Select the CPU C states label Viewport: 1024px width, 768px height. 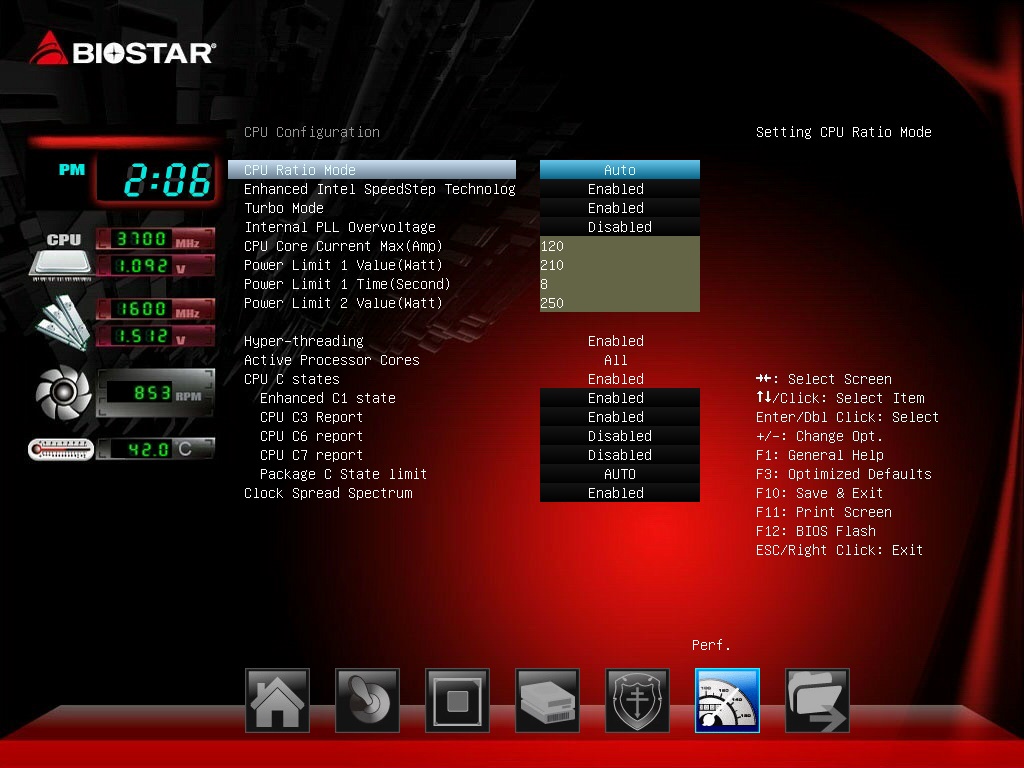pyautogui.click(x=292, y=379)
